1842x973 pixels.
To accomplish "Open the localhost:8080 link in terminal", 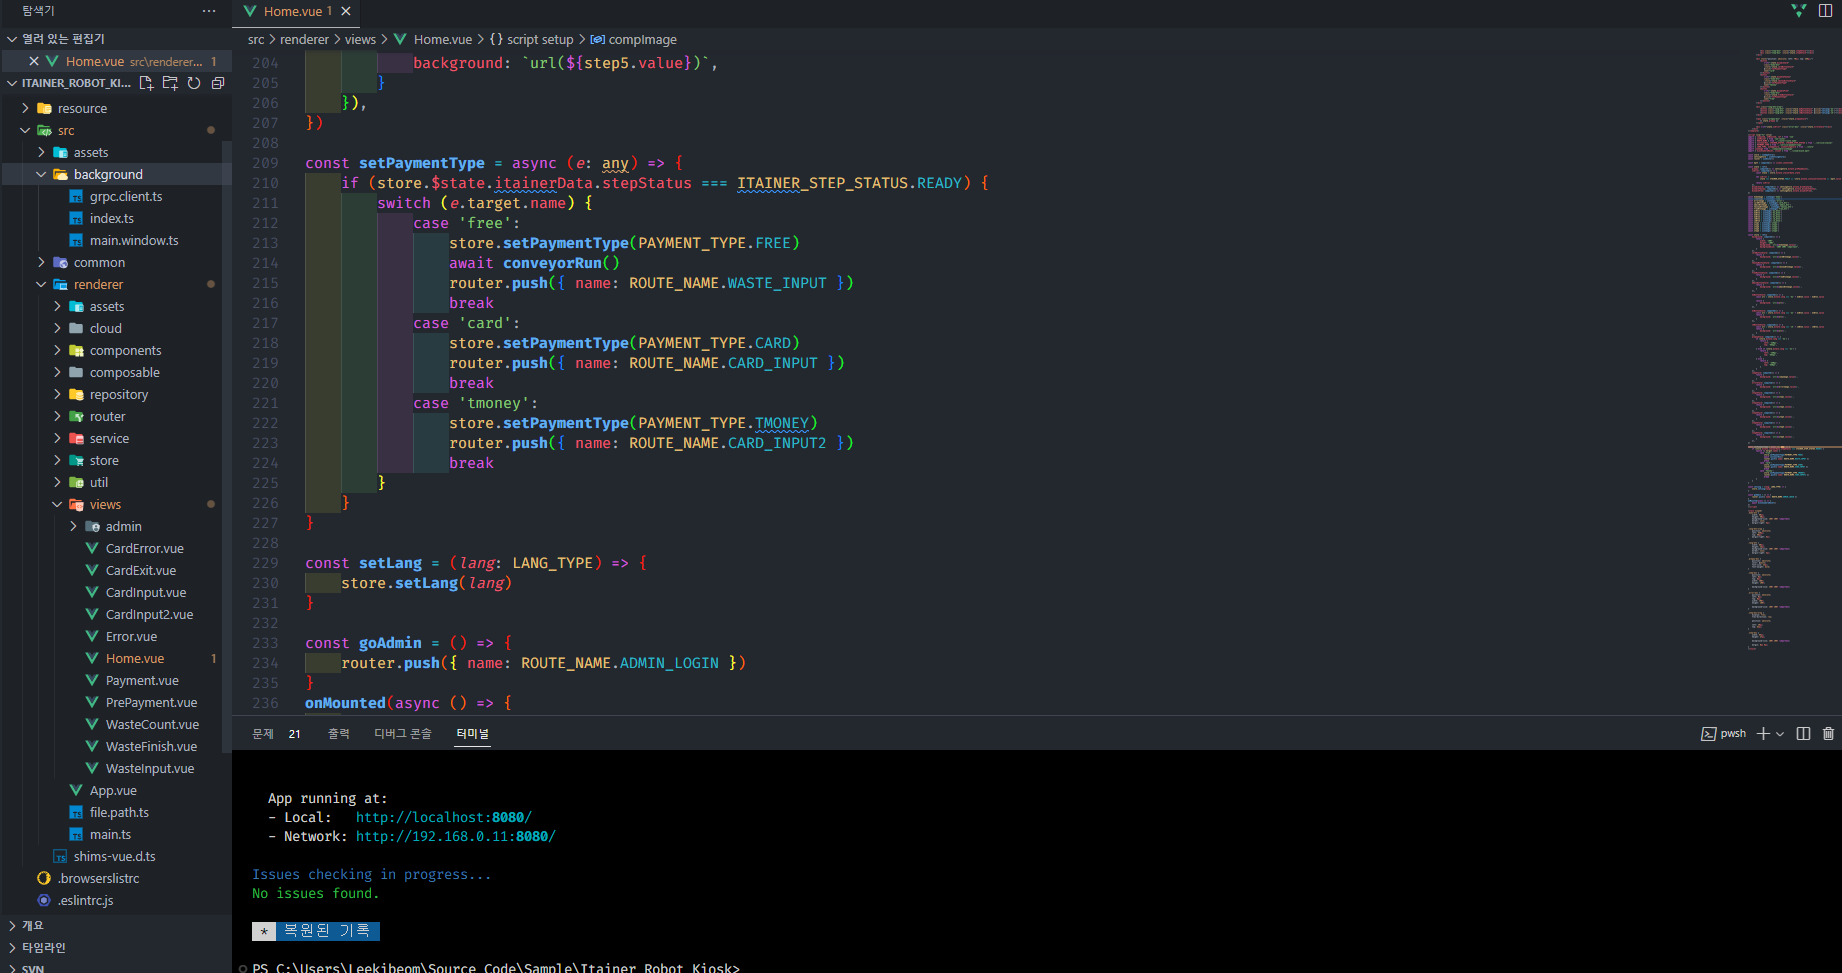I will click(443, 817).
